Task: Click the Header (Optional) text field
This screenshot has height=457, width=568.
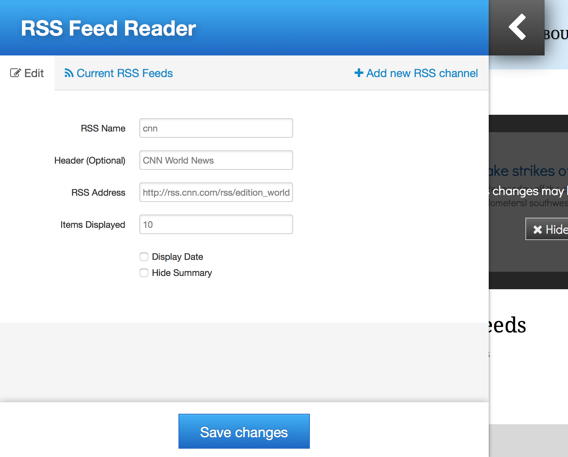Action: 216,160
